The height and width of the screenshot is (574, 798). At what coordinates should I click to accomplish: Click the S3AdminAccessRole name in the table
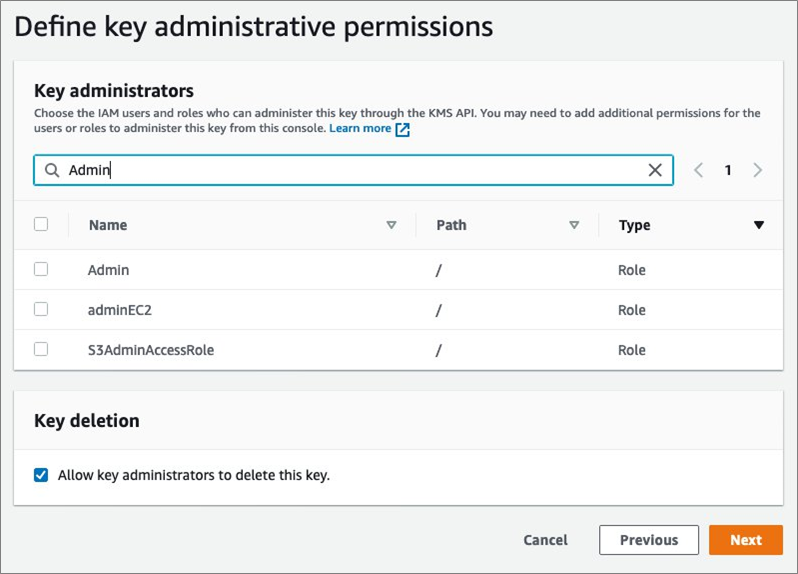[151, 350]
